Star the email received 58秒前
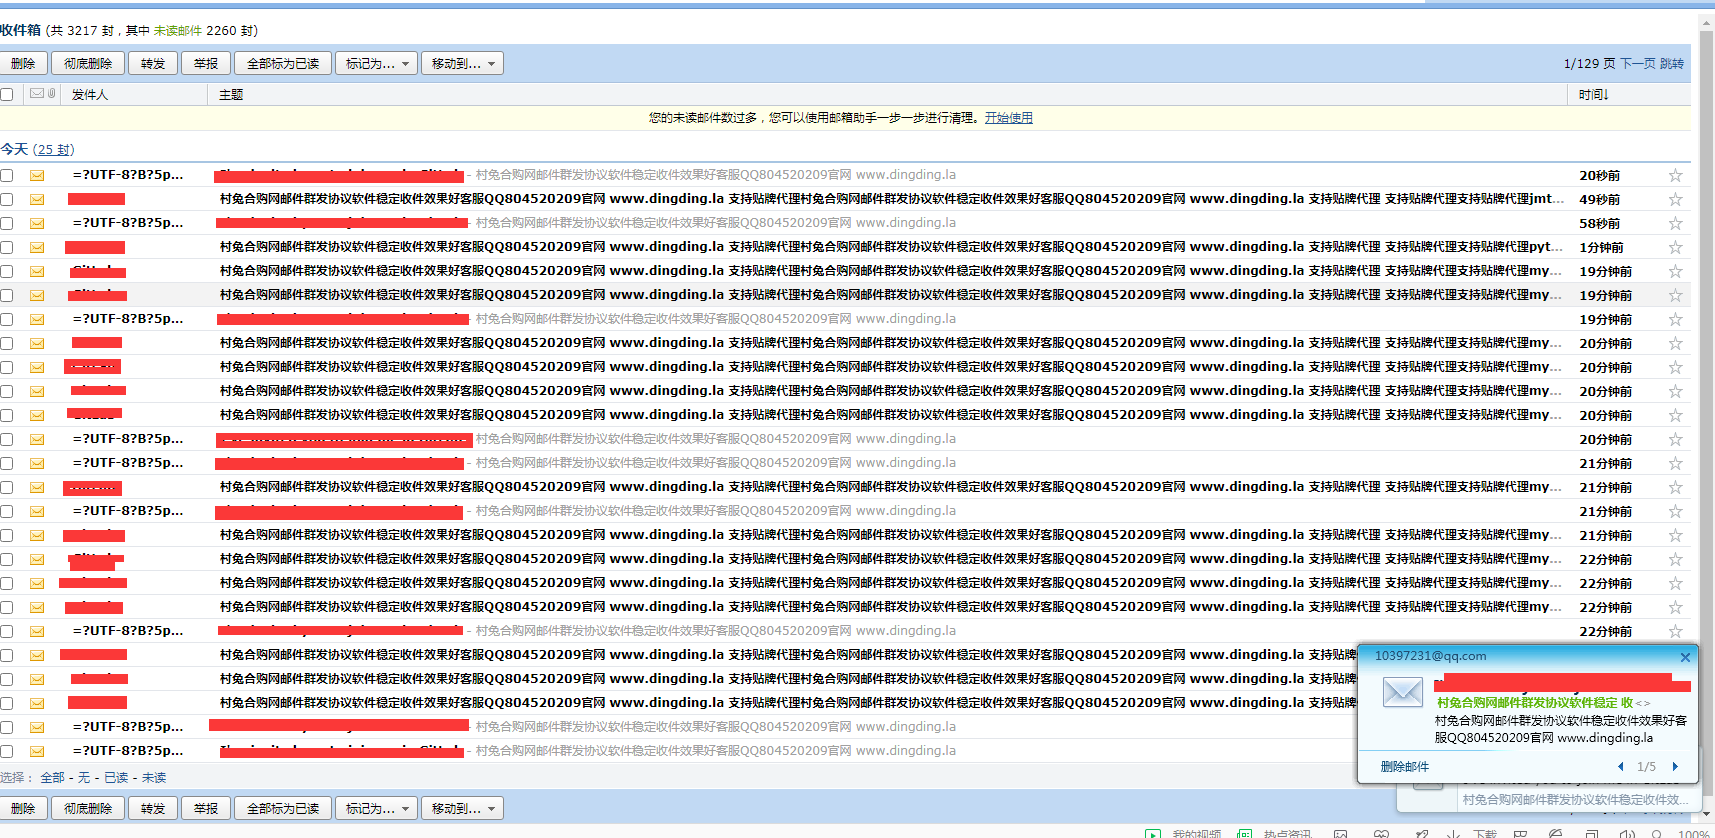 (1675, 224)
